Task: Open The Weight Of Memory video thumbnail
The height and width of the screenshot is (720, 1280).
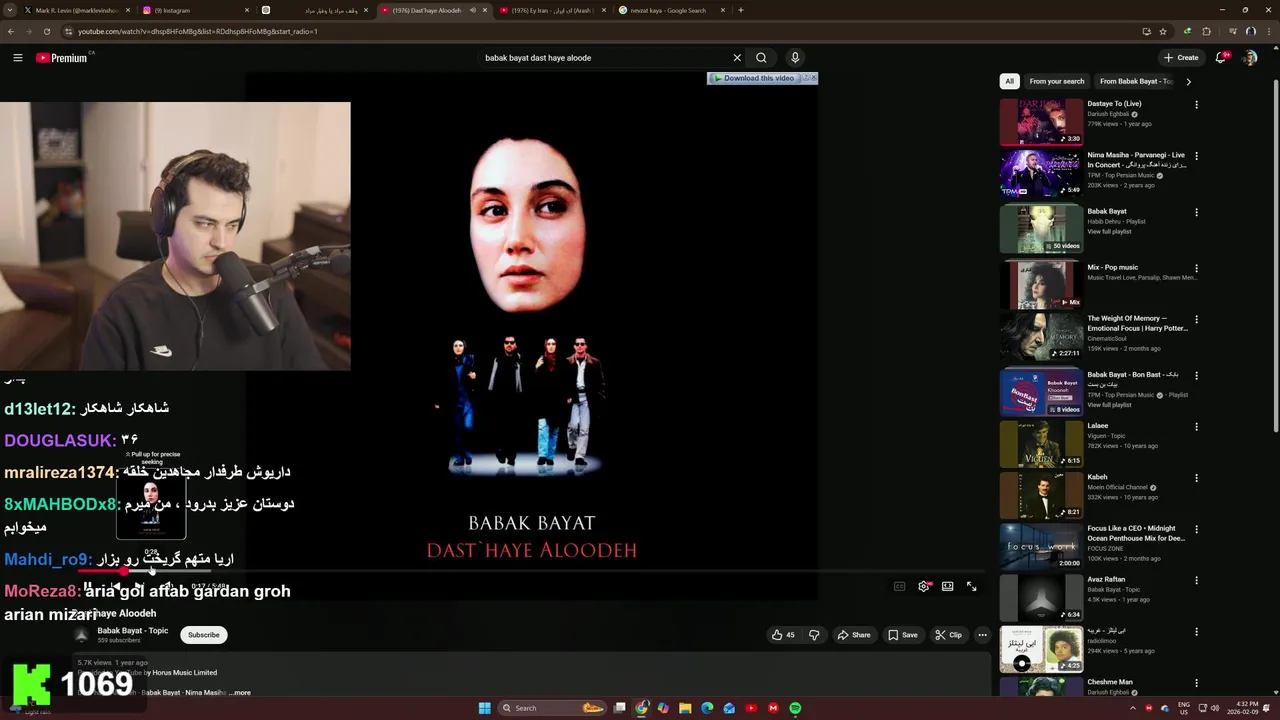Action: click(1041, 336)
